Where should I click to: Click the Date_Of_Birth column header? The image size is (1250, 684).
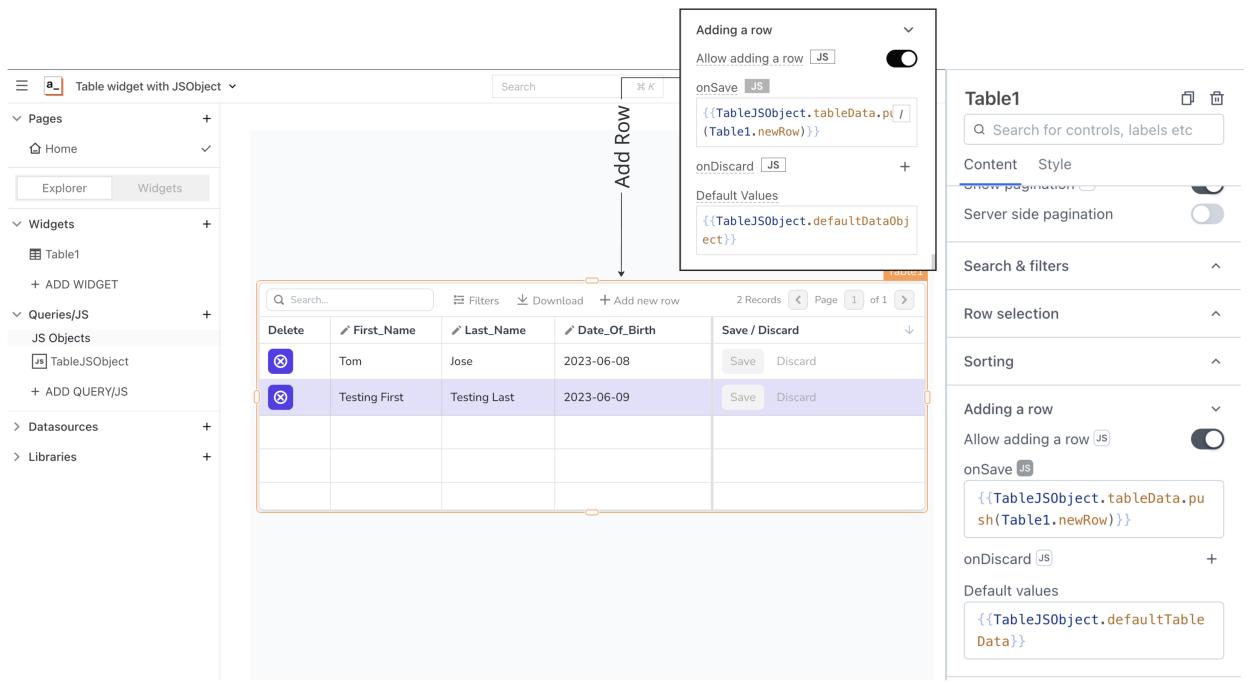pos(633,330)
